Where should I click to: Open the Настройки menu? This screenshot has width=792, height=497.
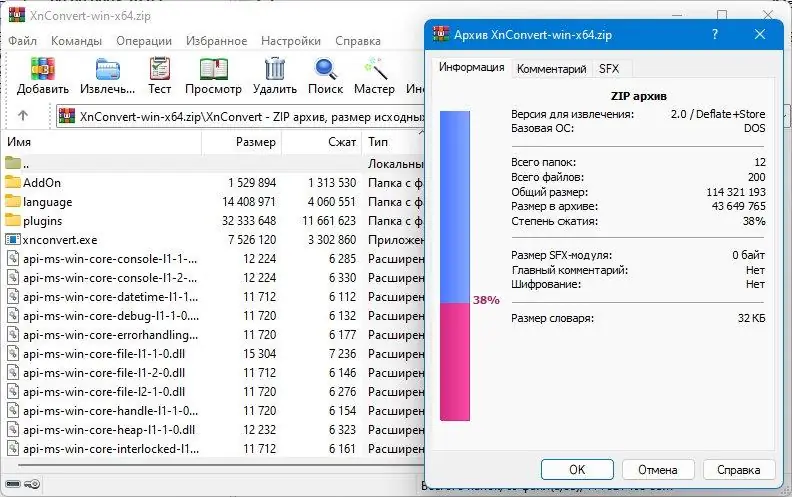tap(291, 41)
